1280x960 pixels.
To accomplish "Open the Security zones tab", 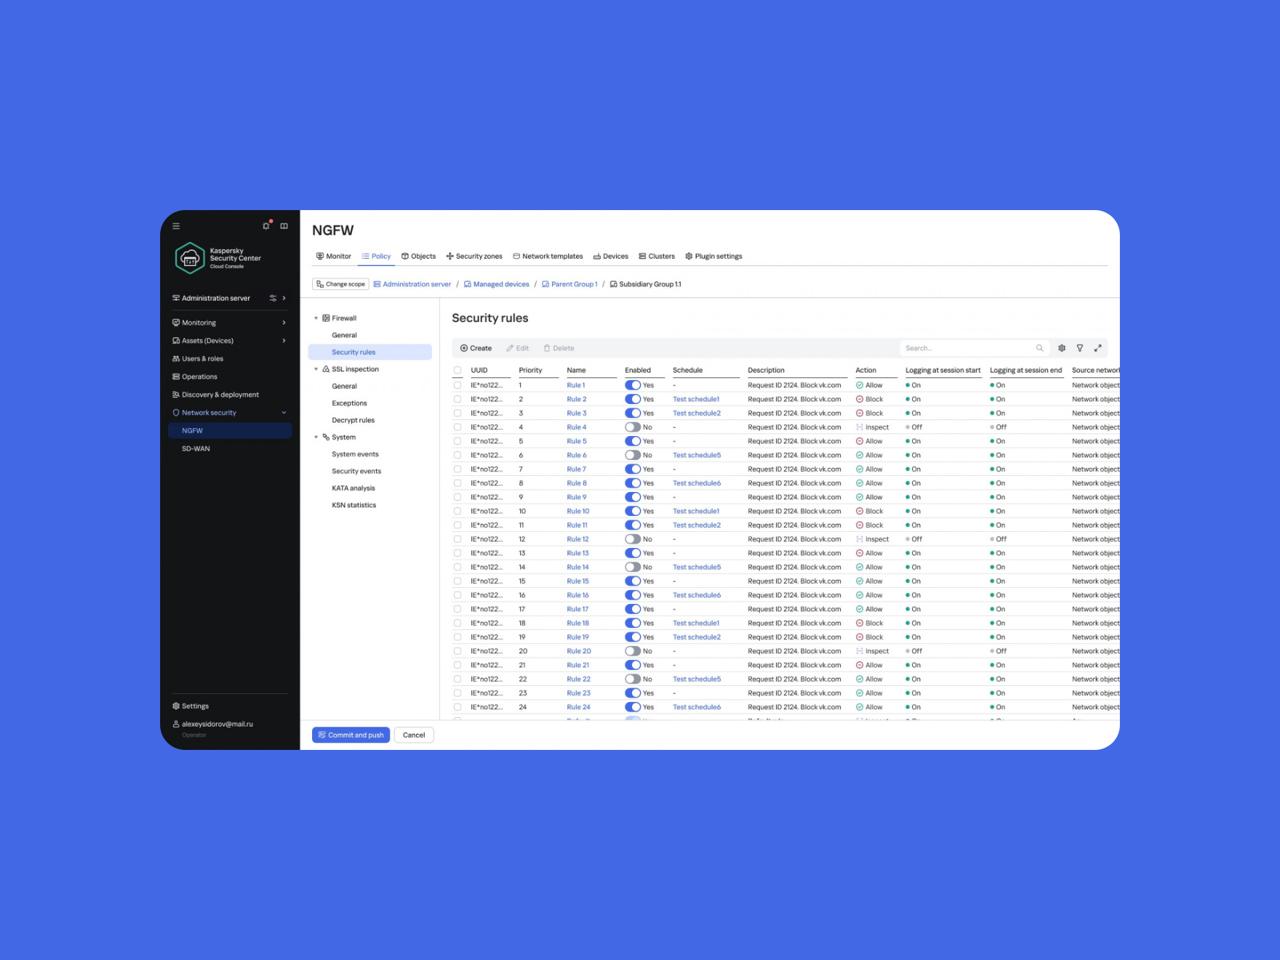I will pos(474,256).
